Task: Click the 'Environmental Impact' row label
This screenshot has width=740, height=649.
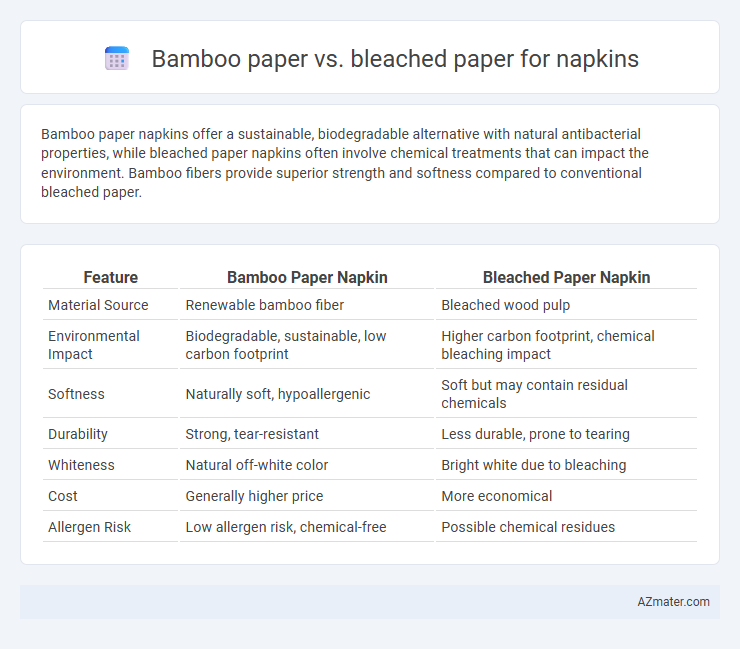Action: point(94,345)
